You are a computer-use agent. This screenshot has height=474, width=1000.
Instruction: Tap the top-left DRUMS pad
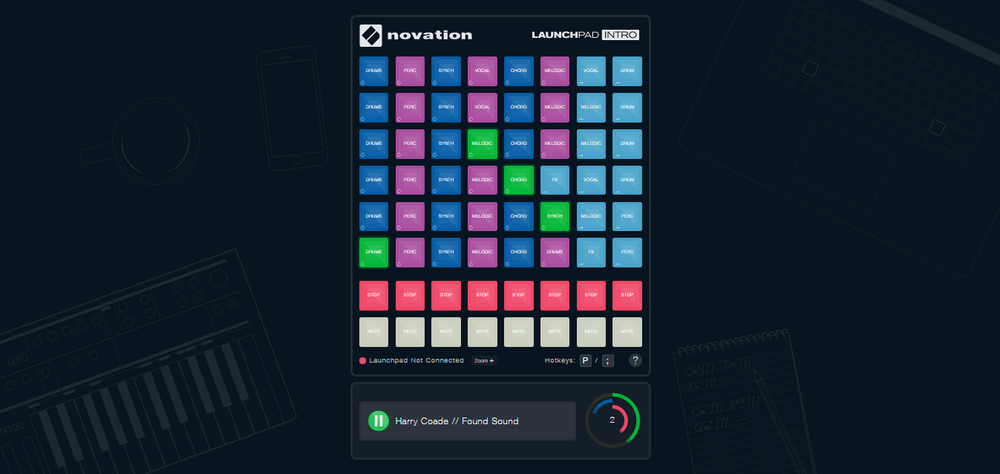tap(374, 71)
